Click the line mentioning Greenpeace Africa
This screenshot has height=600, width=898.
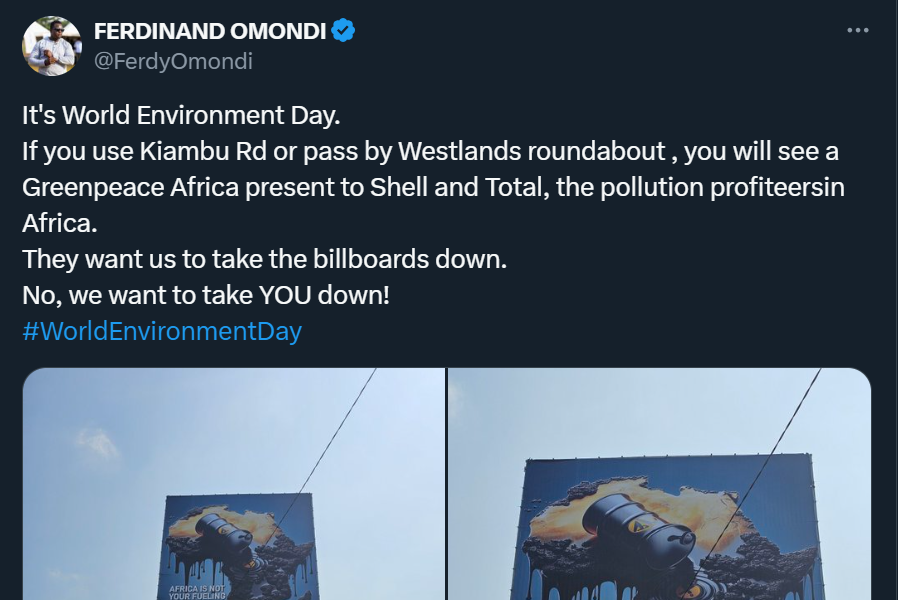pyautogui.click(x=434, y=187)
